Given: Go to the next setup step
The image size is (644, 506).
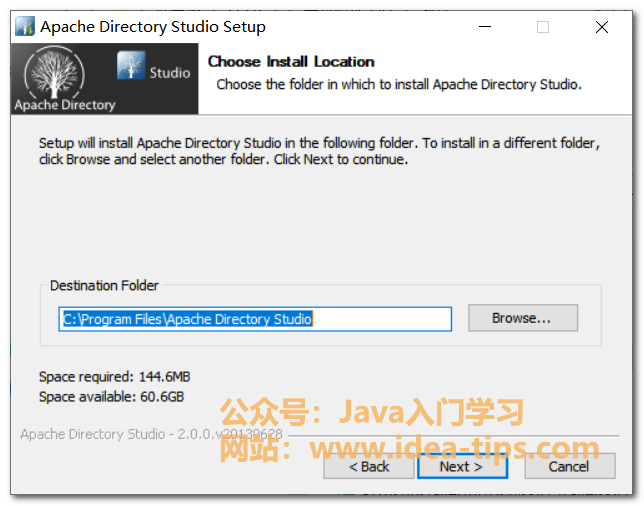Looking at the screenshot, I should point(462,467).
